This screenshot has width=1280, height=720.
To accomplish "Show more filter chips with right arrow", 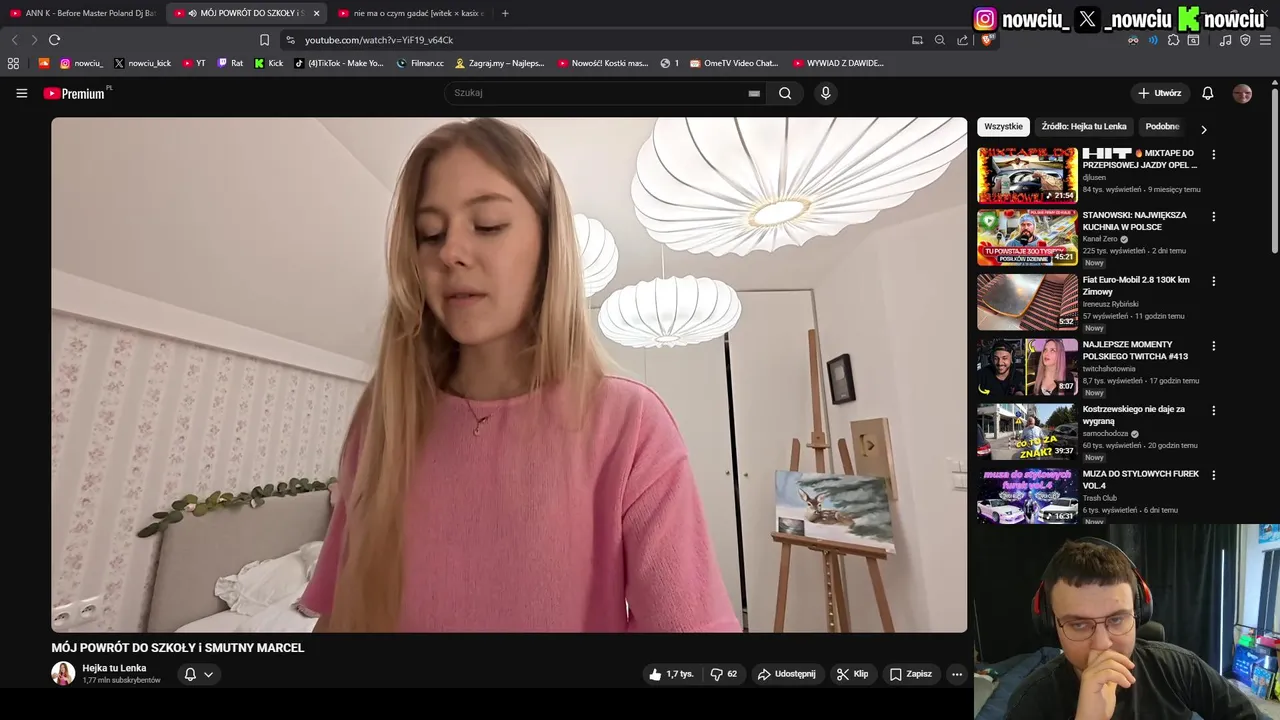I will tap(1203, 129).
